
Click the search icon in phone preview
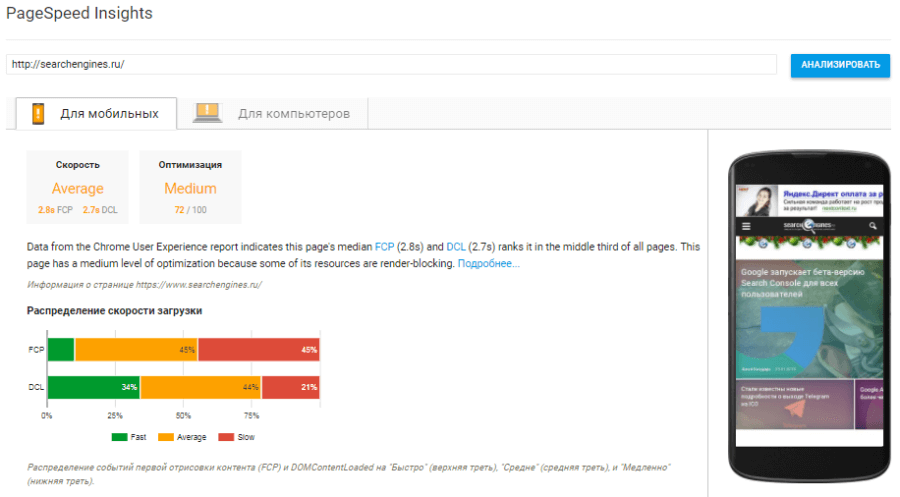[x=872, y=226]
